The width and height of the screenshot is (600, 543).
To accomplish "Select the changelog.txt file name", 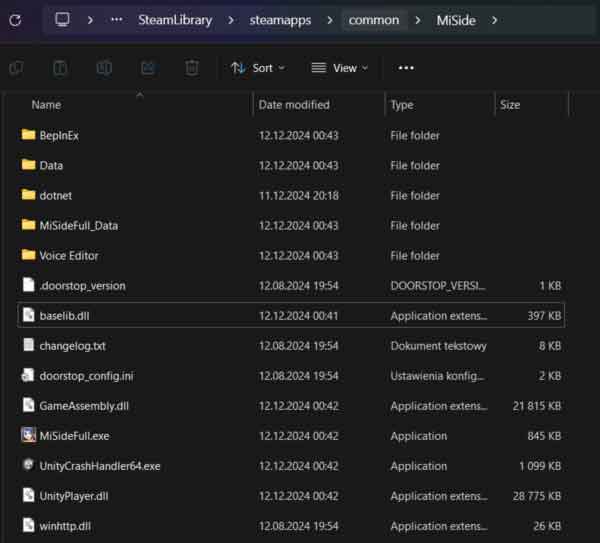I will pos(72,346).
